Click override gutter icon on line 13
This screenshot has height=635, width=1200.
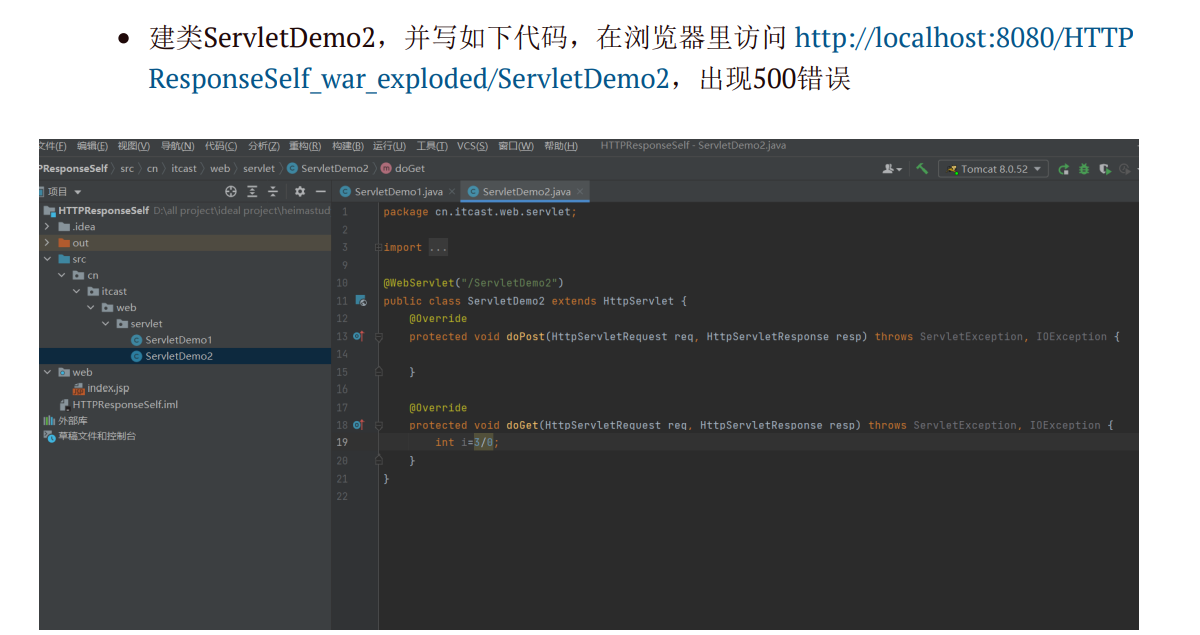[358, 337]
